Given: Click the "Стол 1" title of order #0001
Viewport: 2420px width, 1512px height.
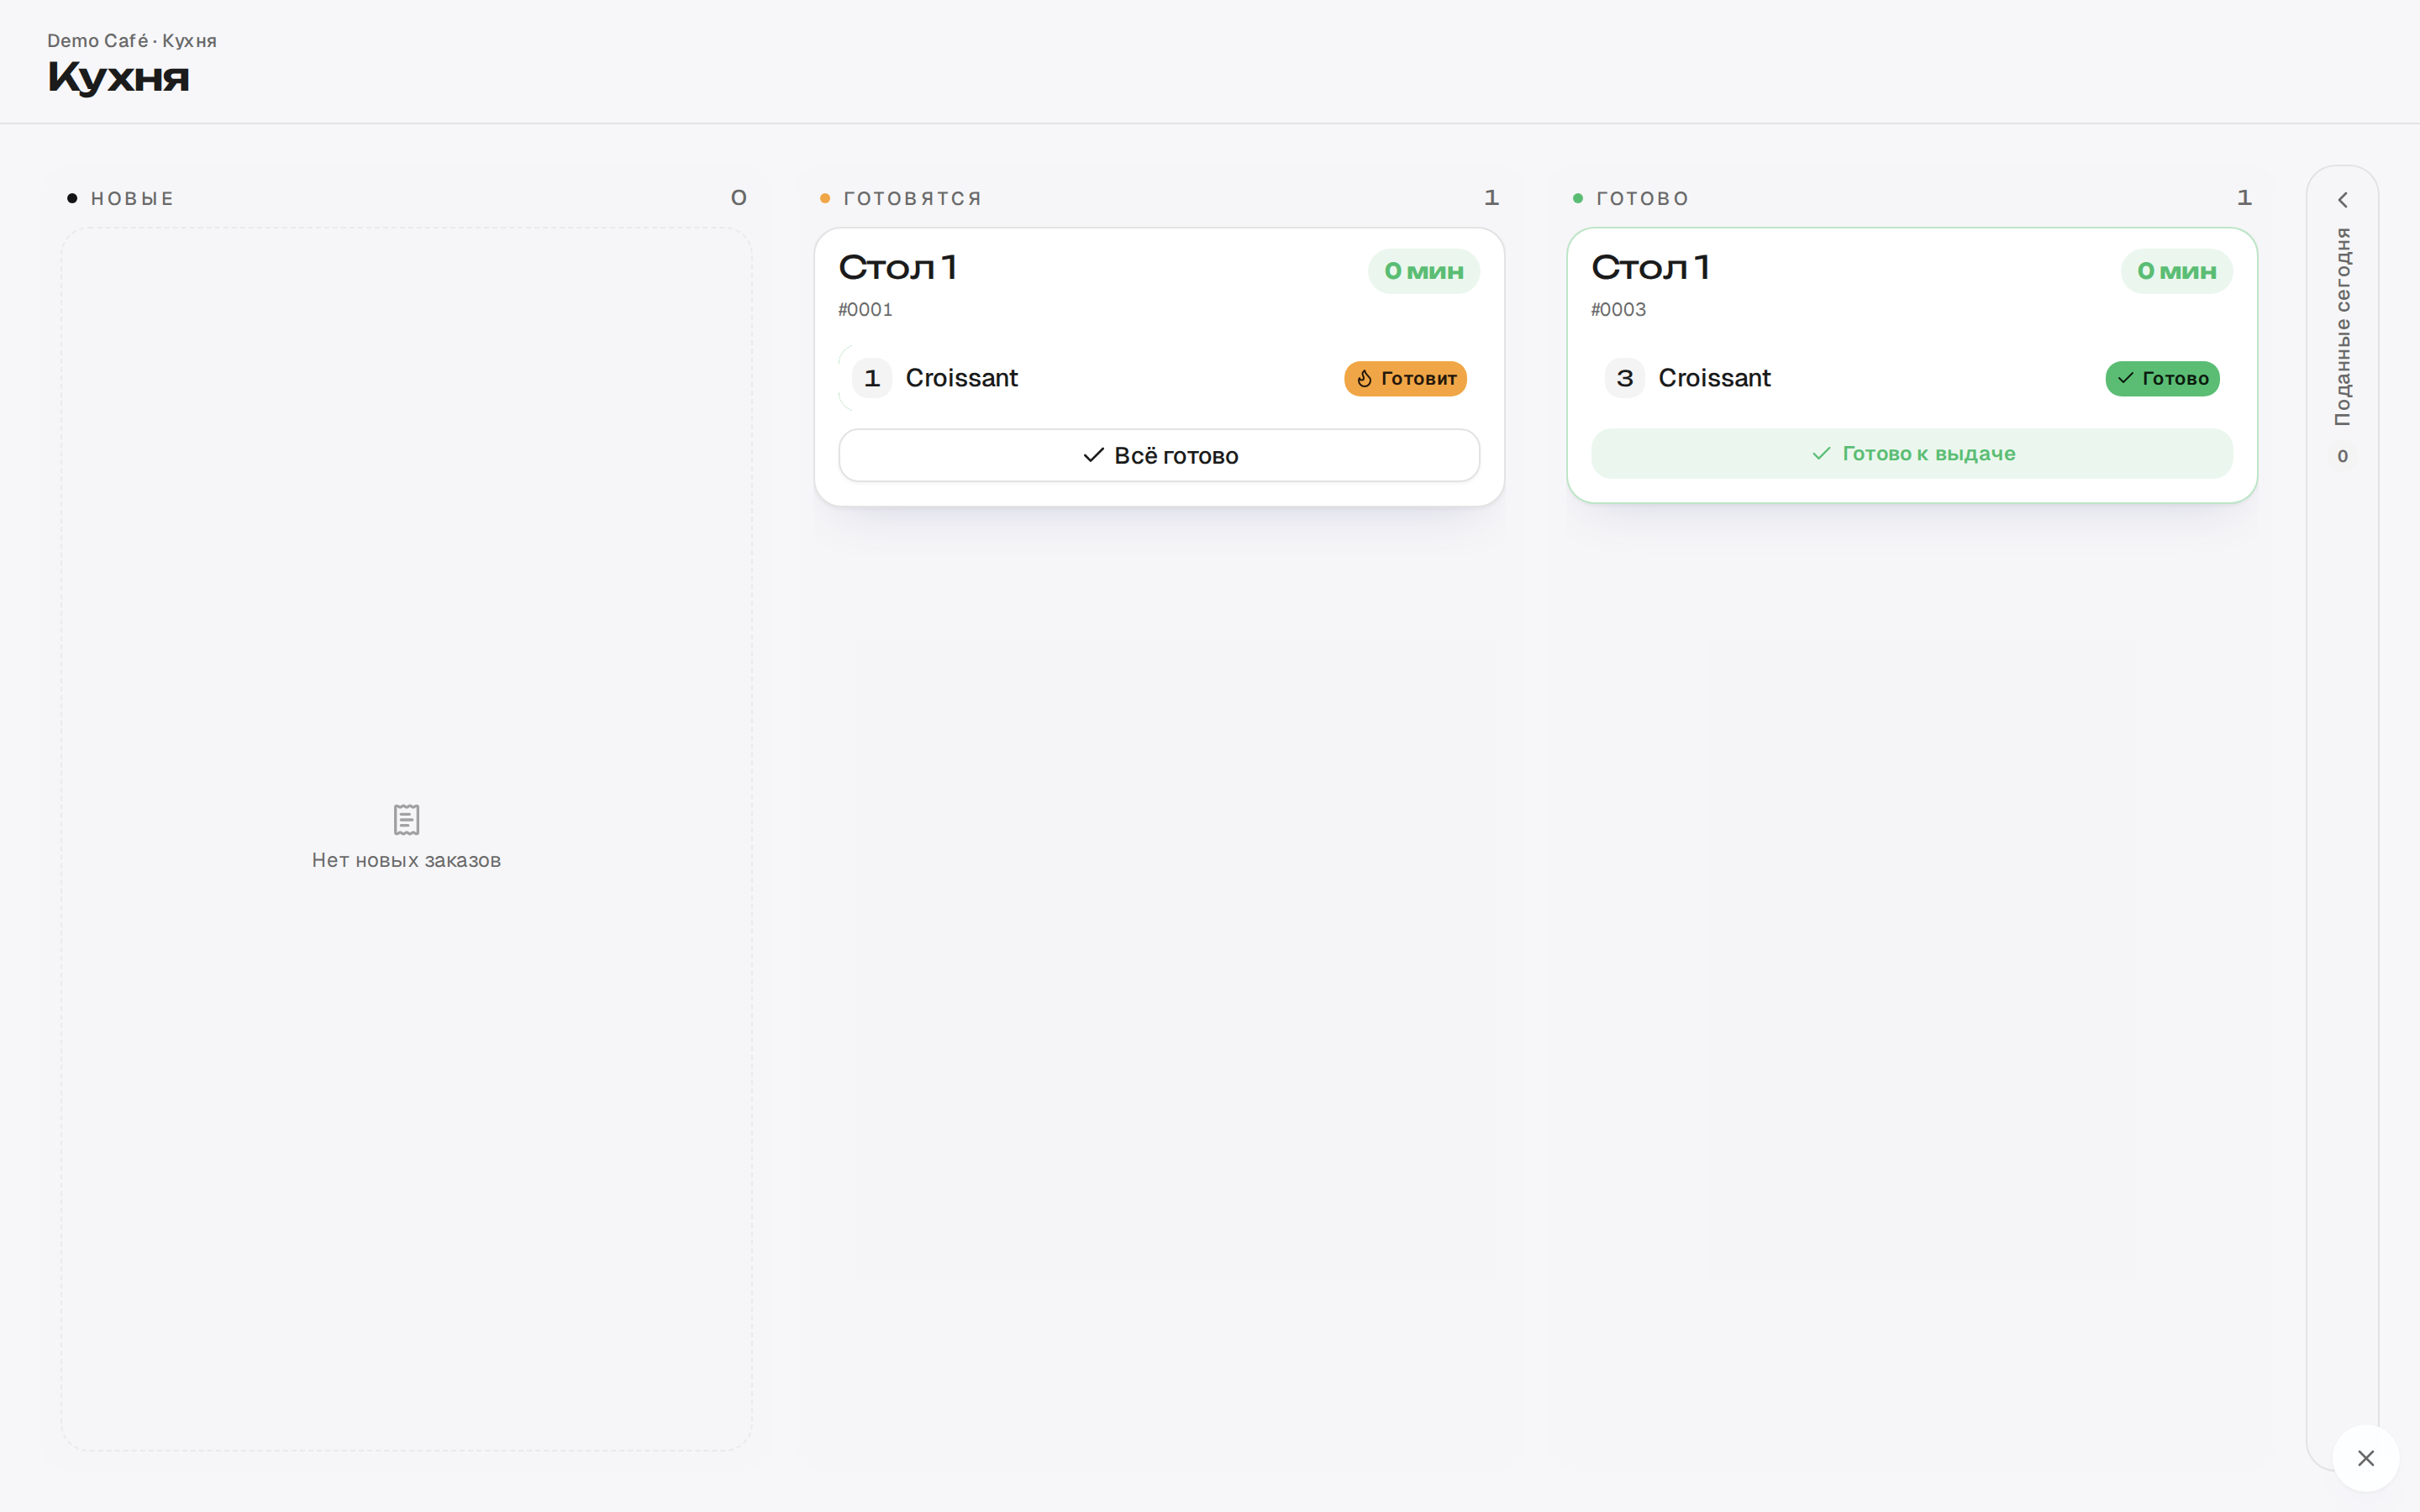Looking at the screenshot, I should click(x=898, y=267).
